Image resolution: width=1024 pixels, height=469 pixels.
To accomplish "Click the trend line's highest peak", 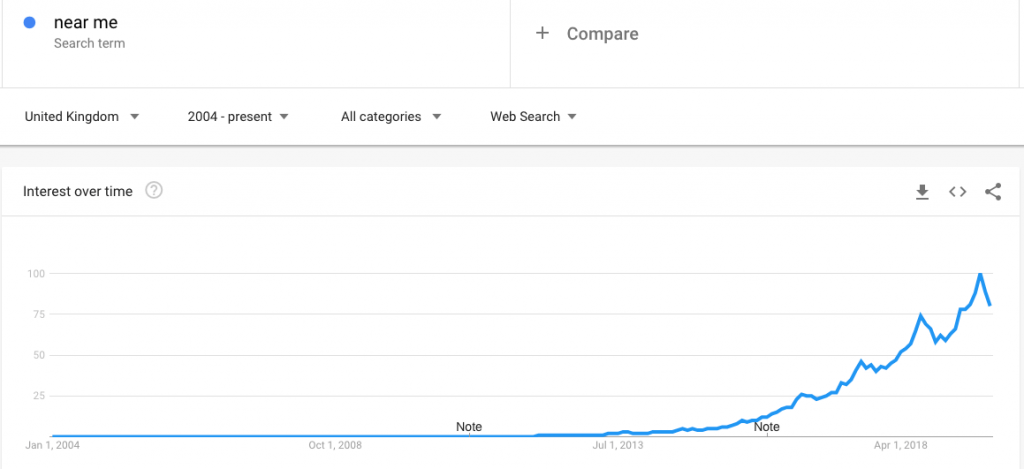I will click(x=980, y=274).
